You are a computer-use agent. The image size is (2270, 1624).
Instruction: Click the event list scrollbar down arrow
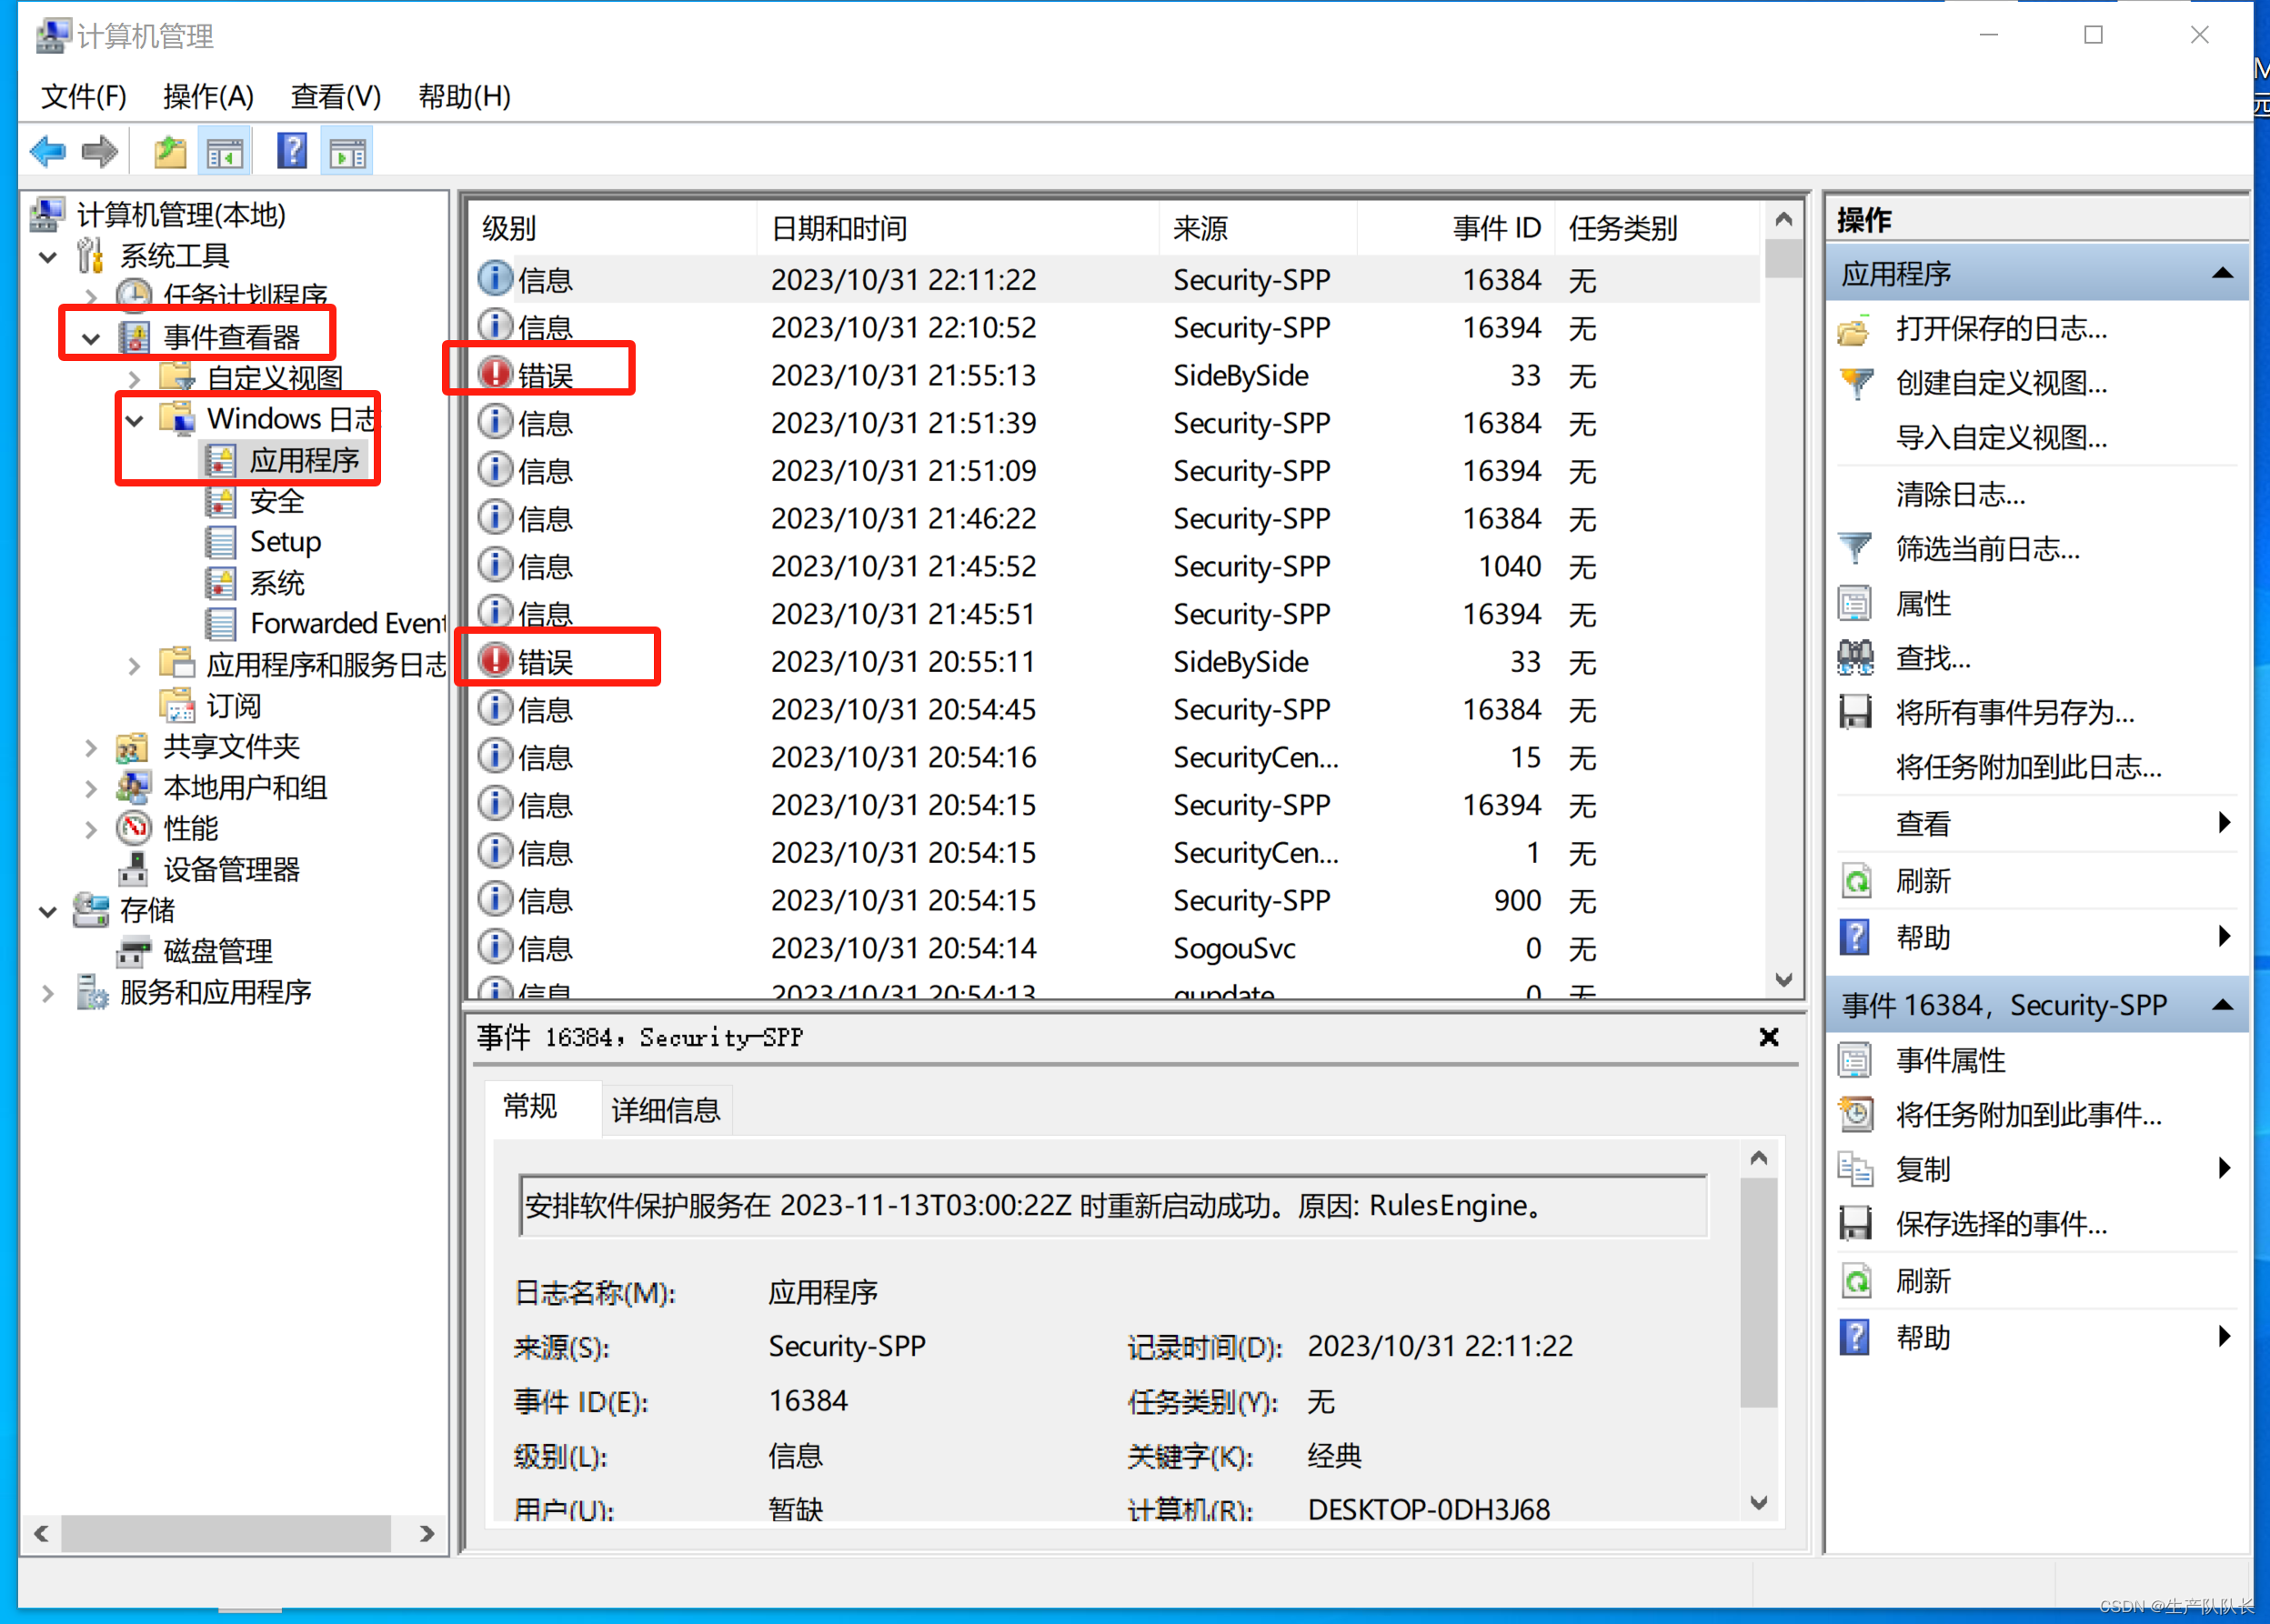point(1783,980)
